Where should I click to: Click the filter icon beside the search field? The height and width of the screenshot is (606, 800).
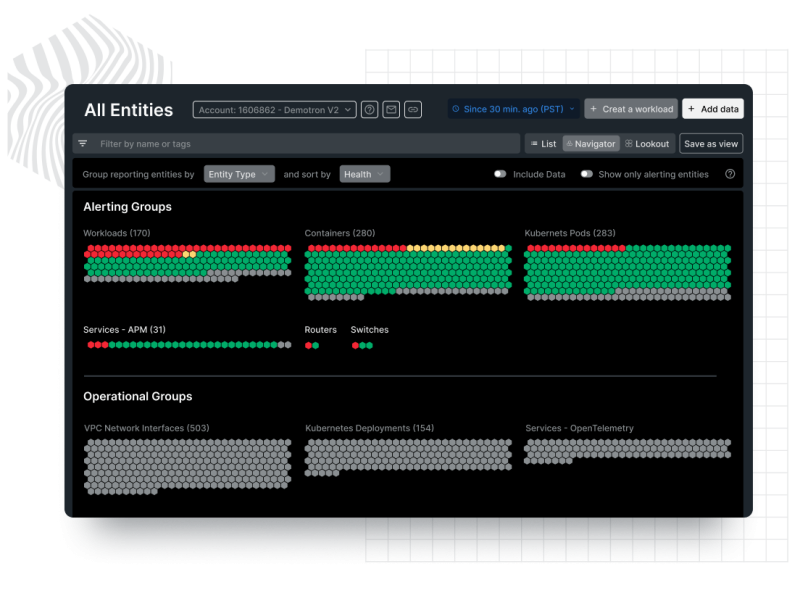click(82, 143)
